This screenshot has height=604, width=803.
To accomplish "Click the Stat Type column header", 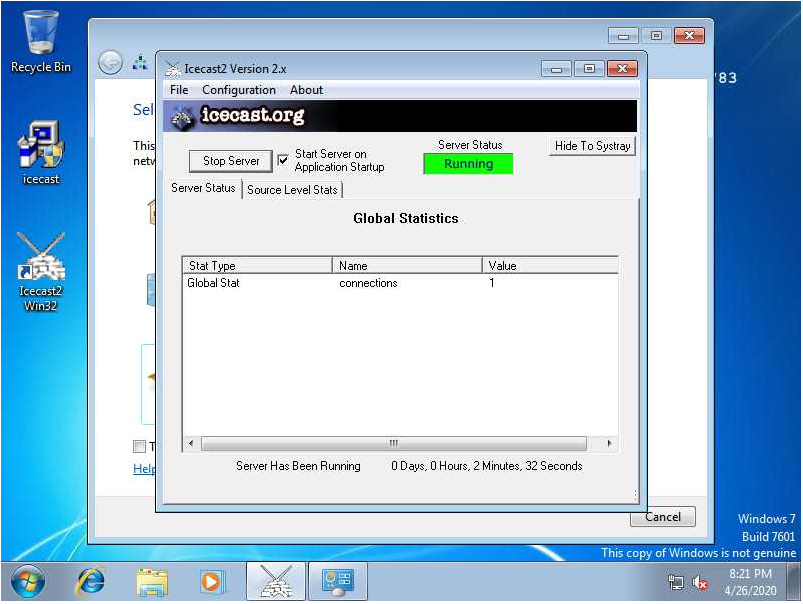I will [256, 266].
